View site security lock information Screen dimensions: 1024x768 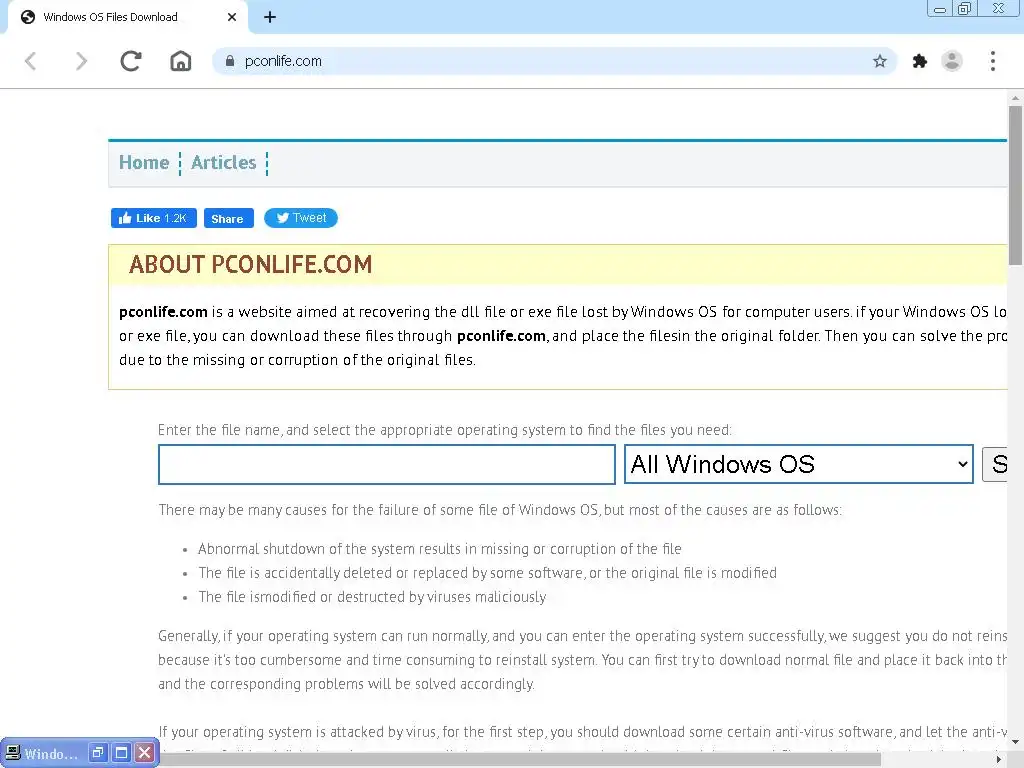[230, 61]
